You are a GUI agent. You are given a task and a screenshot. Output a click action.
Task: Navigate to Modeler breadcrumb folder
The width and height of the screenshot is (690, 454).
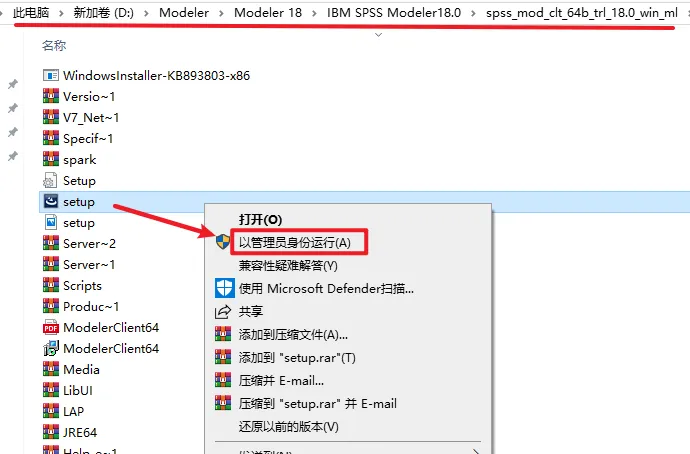coord(184,13)
